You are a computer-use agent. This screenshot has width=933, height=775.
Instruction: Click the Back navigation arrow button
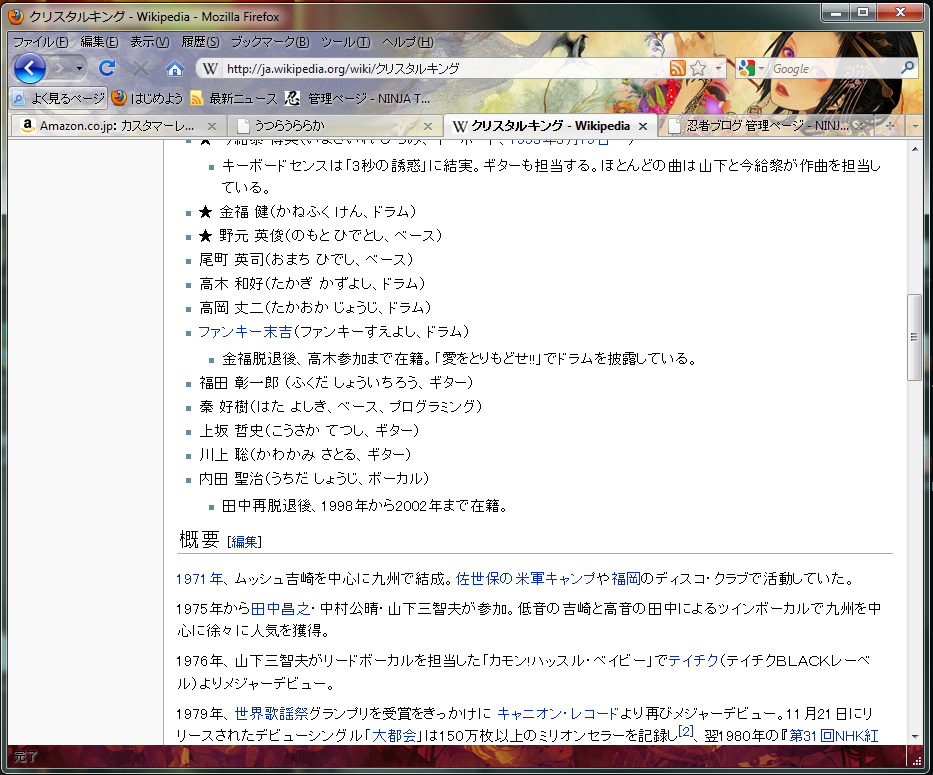(30, 68)
